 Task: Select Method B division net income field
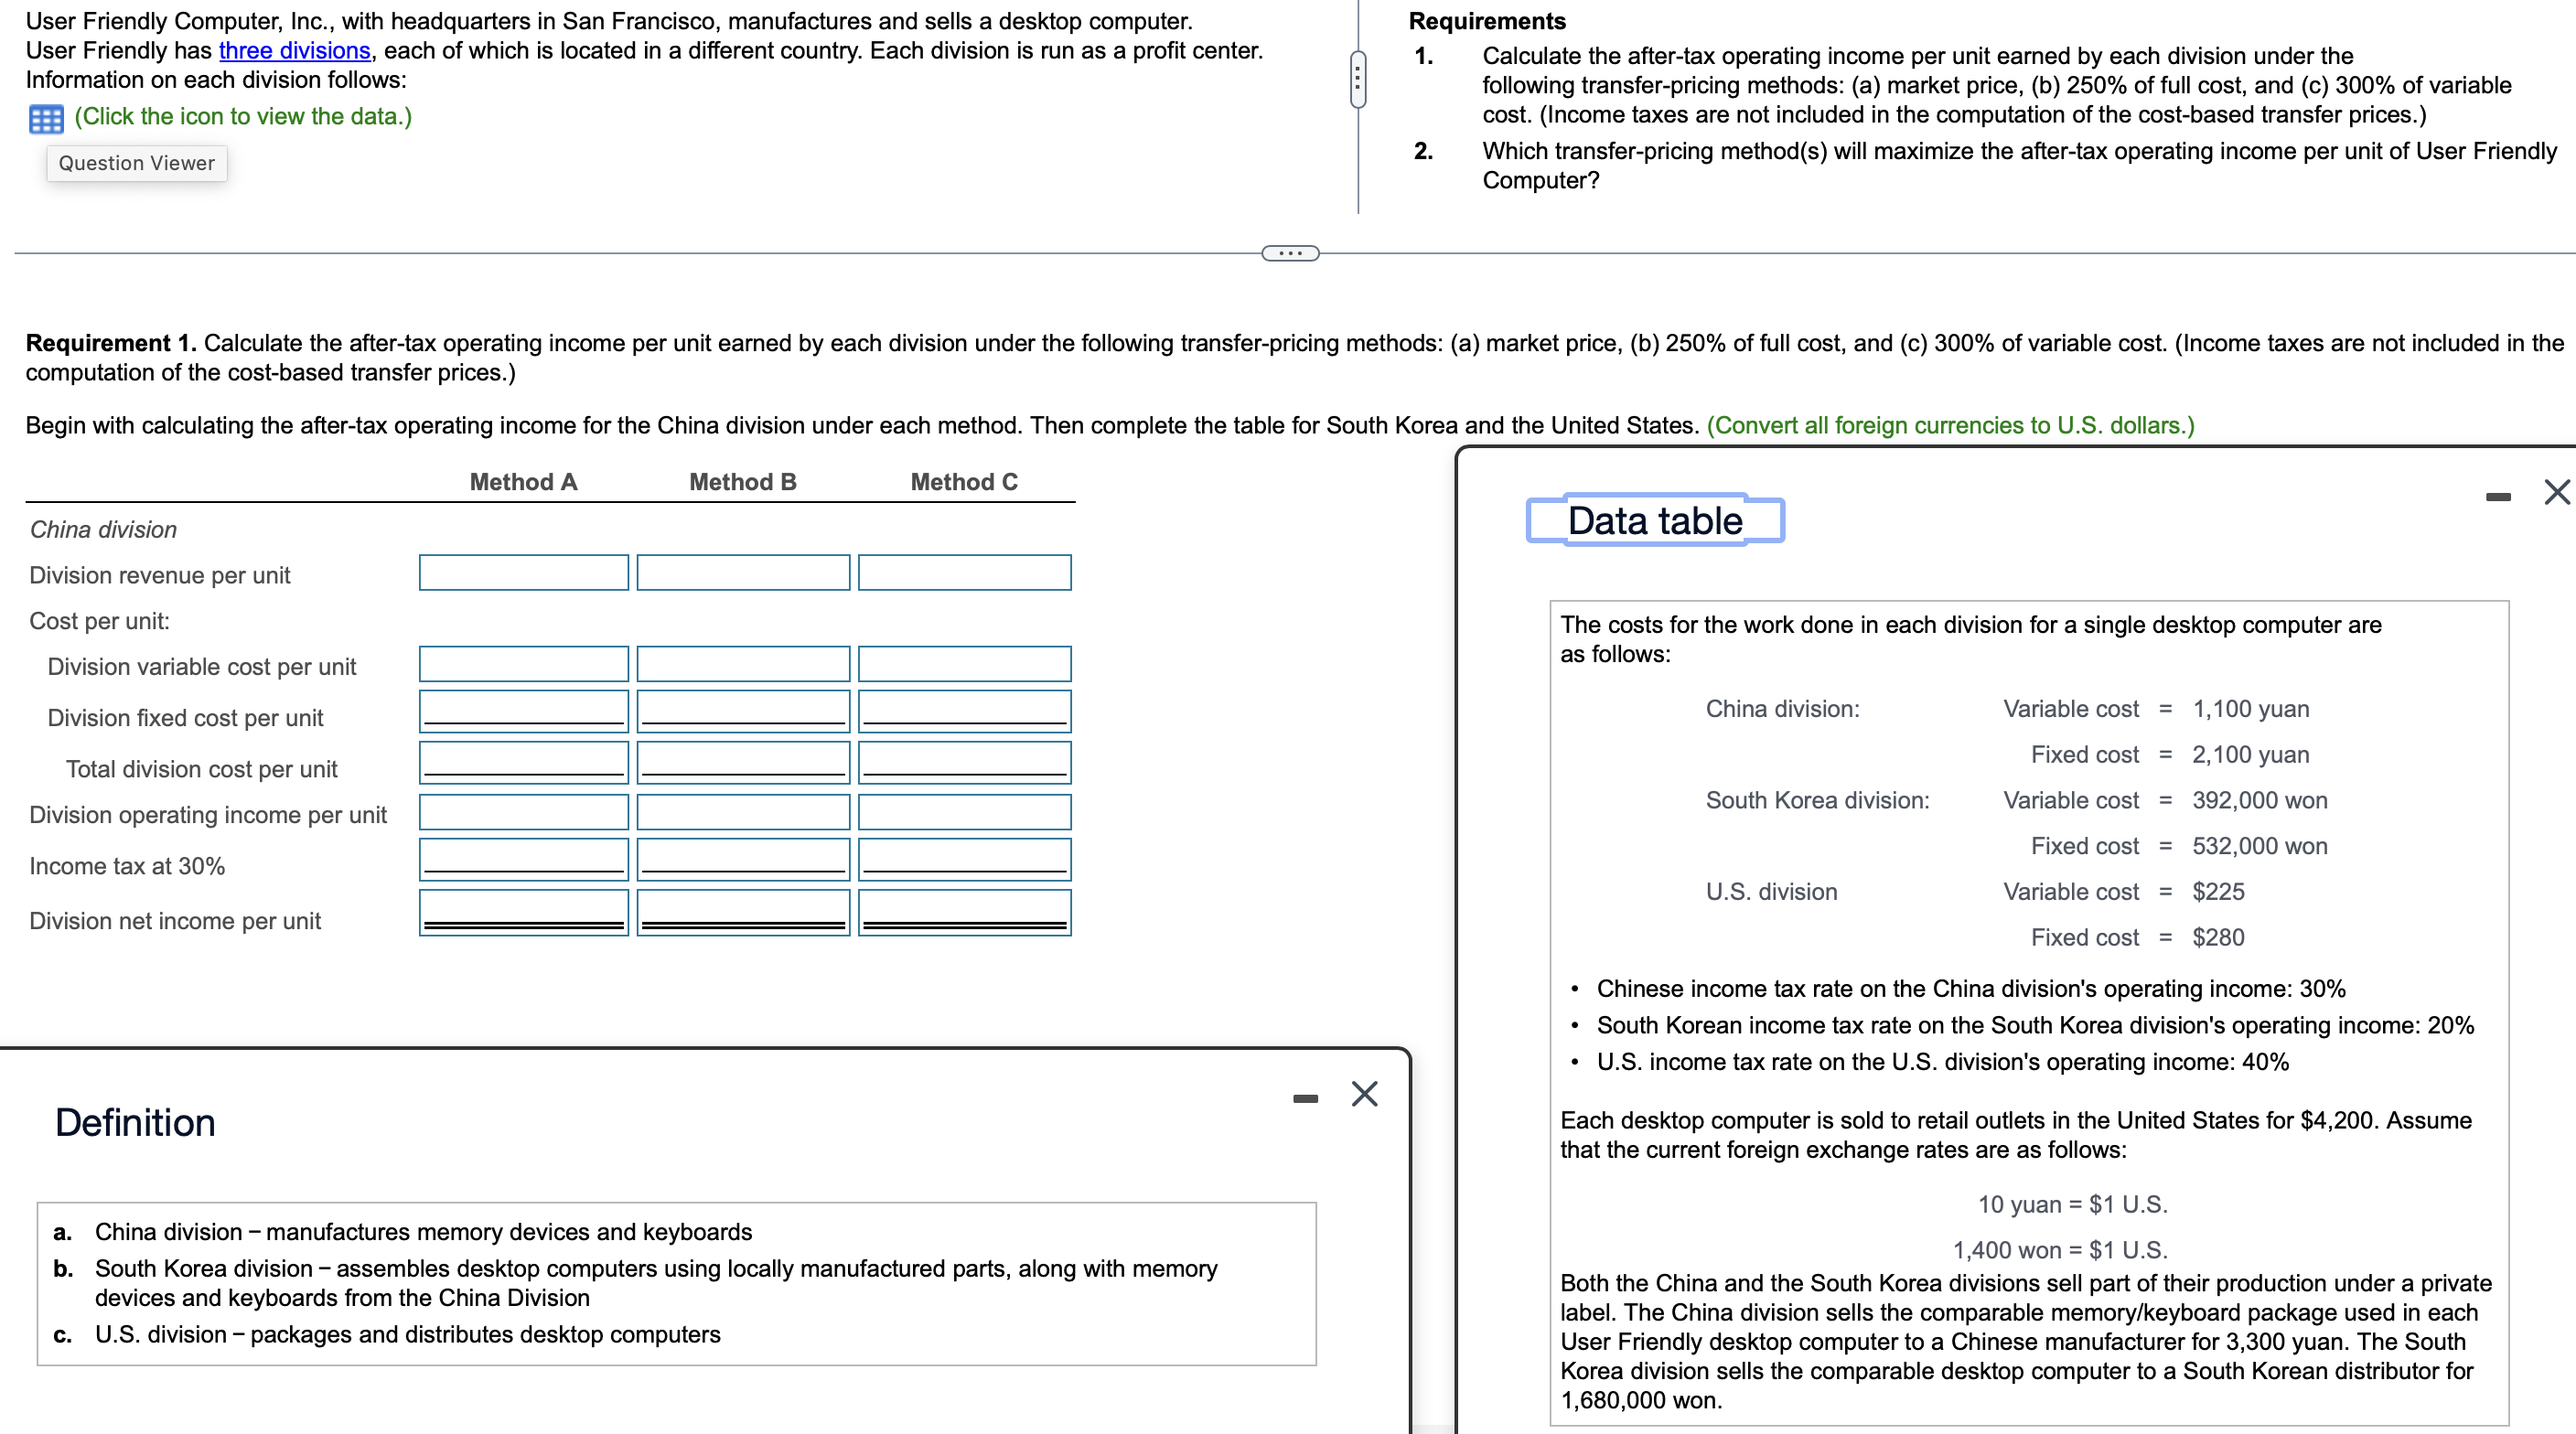coord(743,912)
